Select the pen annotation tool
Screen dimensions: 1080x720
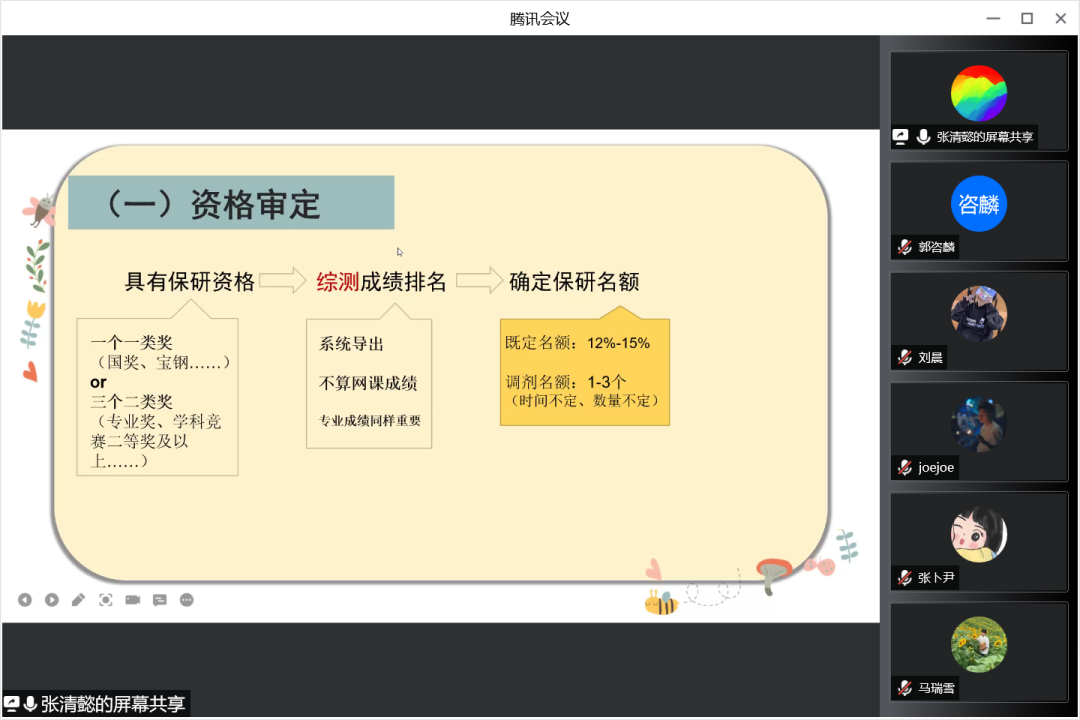click(79, 600)
